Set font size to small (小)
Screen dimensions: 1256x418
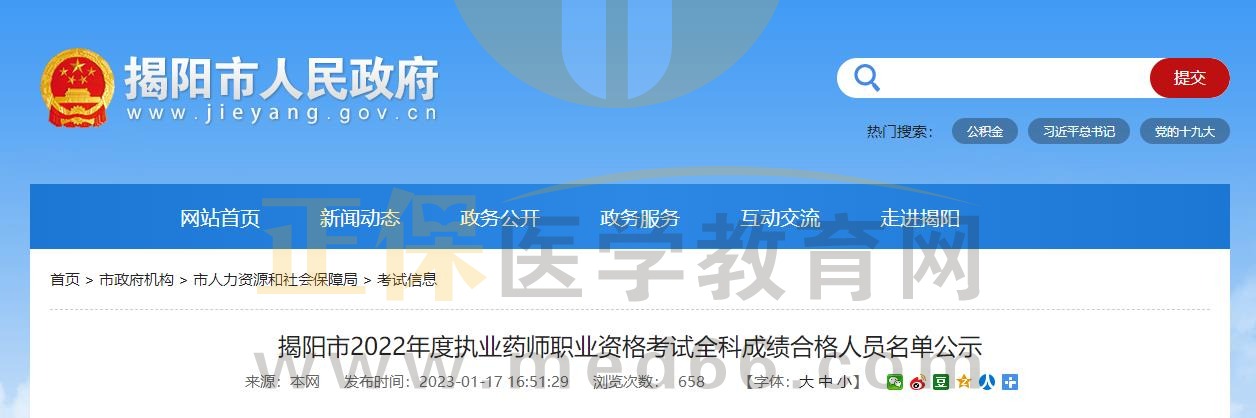(844, 382)
